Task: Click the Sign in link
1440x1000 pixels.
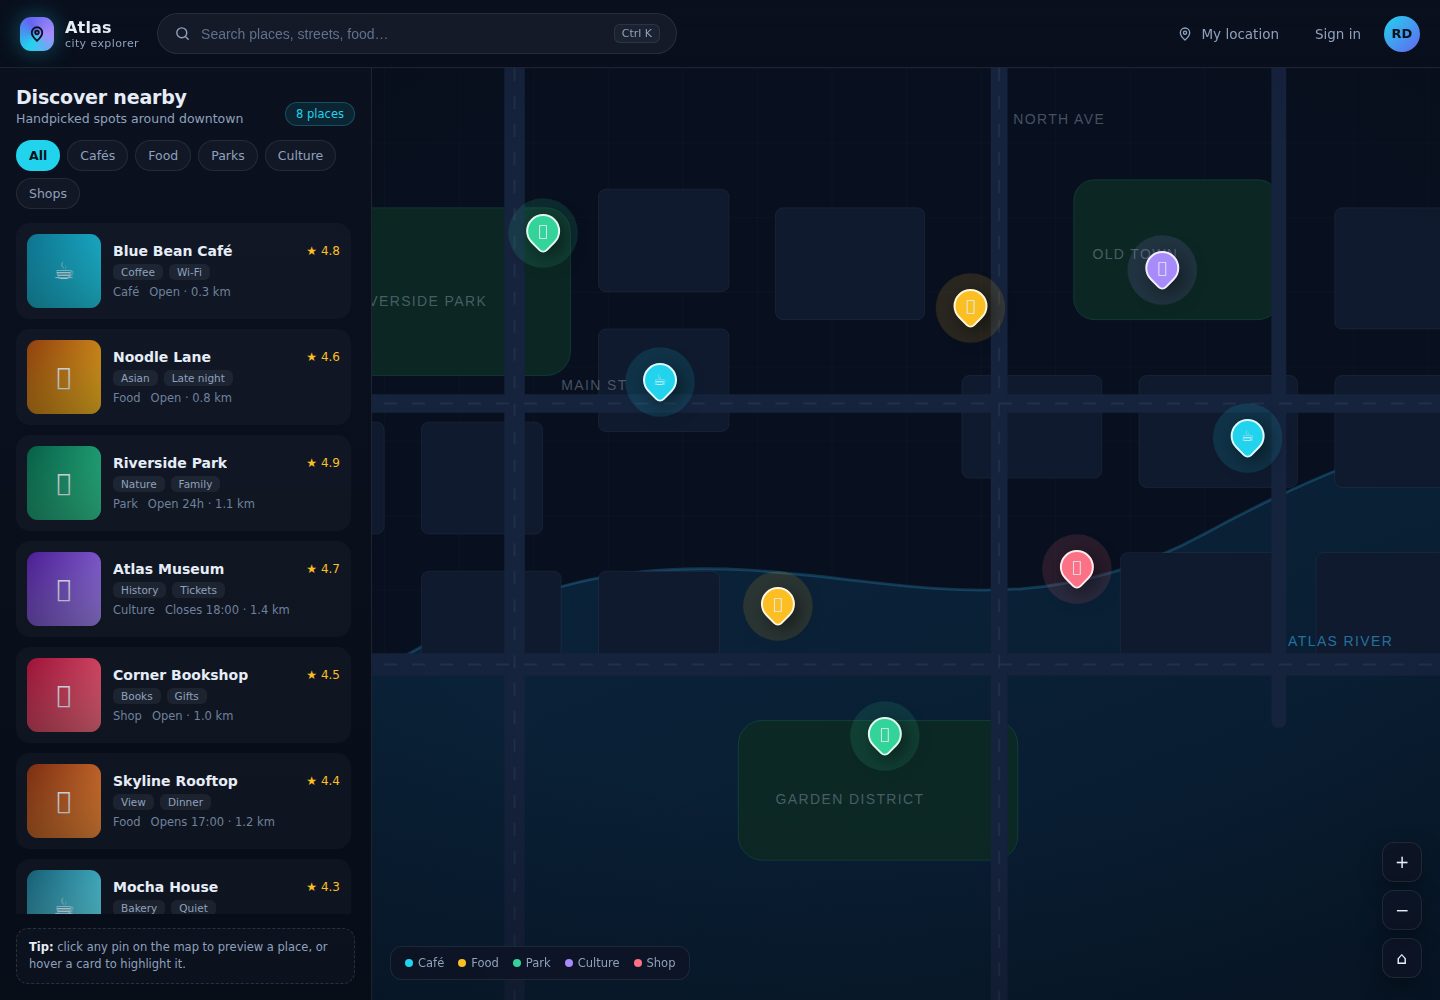Action: click(1338, 34)
